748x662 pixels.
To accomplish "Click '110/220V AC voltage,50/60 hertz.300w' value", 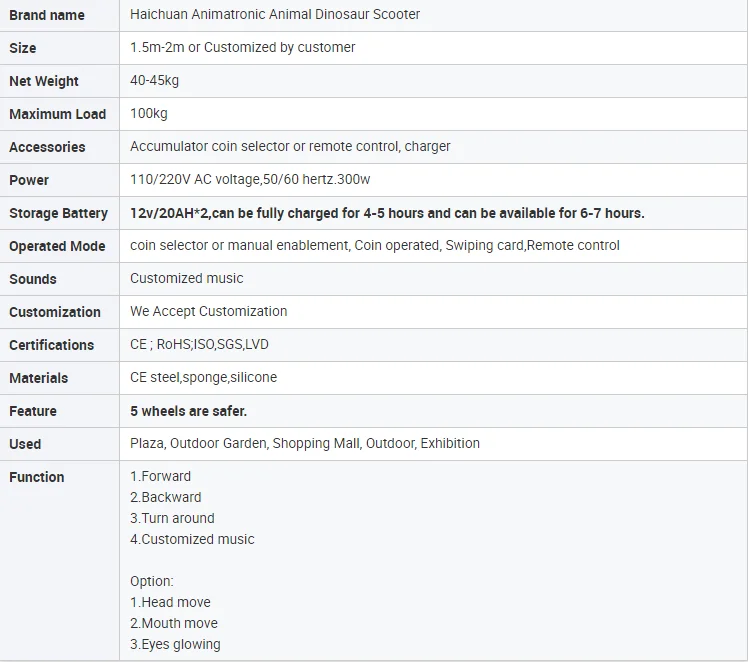I will pos(250,179).
